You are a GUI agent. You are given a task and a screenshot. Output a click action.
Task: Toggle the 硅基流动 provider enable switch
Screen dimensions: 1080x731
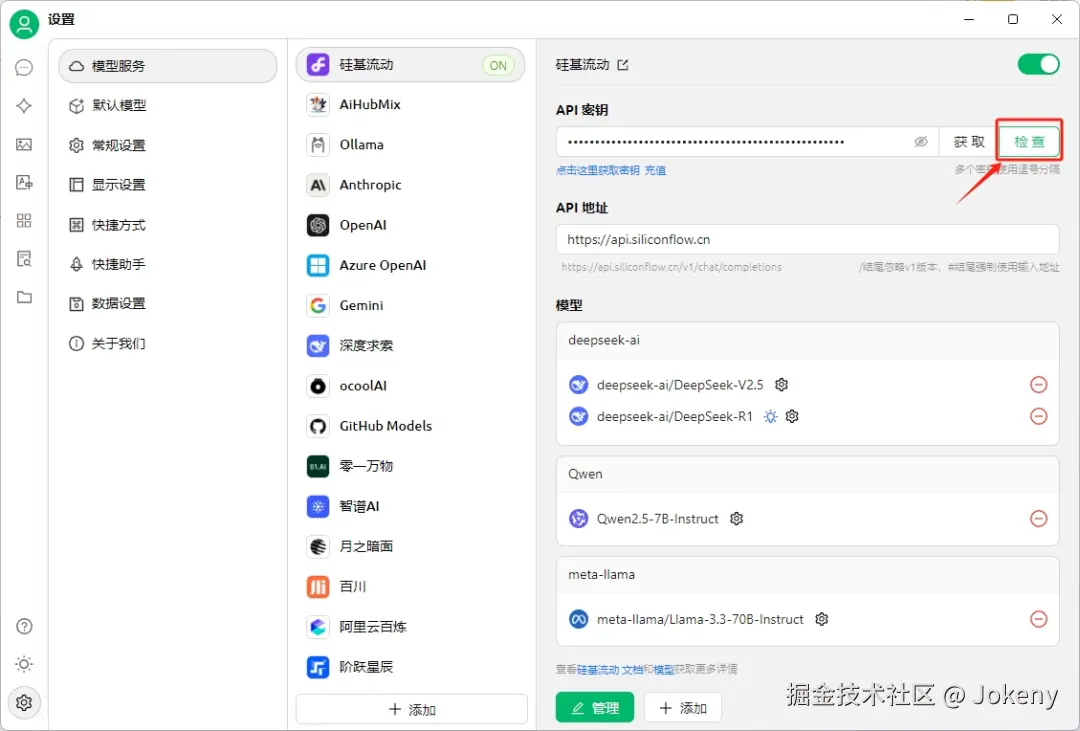coord(1039,64)
